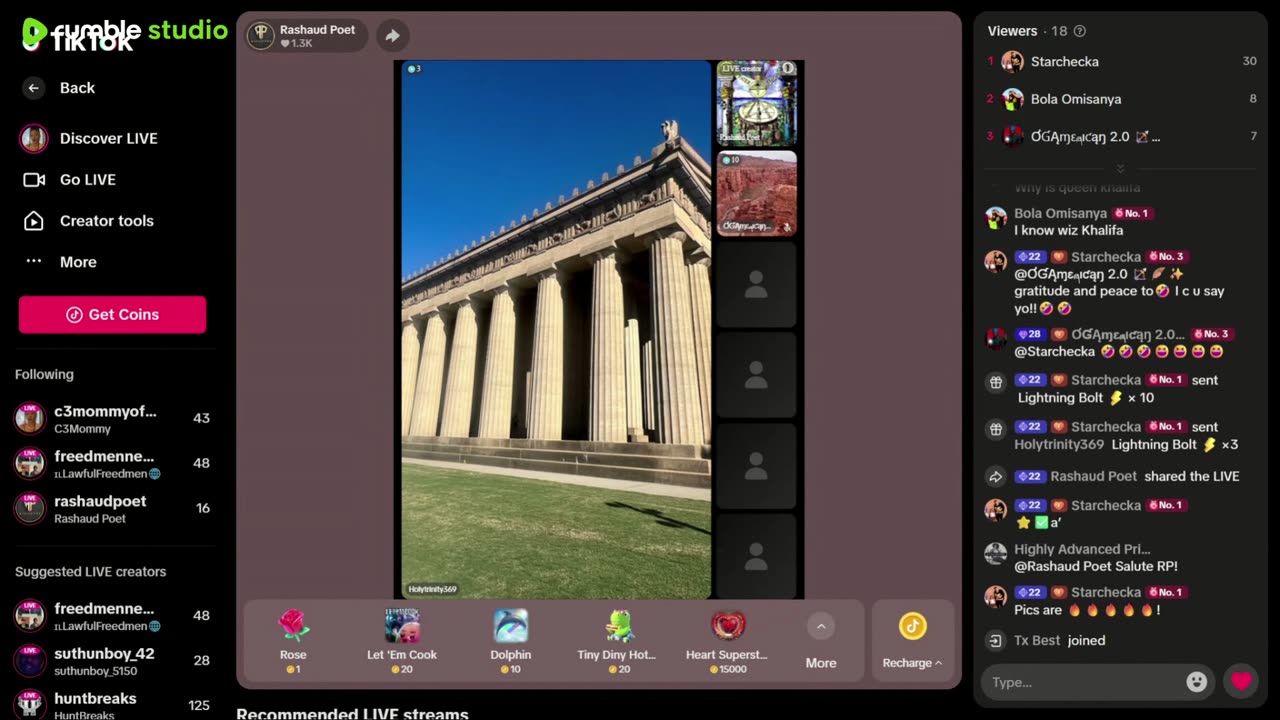The image size is (1280, 720).
Task: Select the red canyon guest thumbnail
Action: 757,193
